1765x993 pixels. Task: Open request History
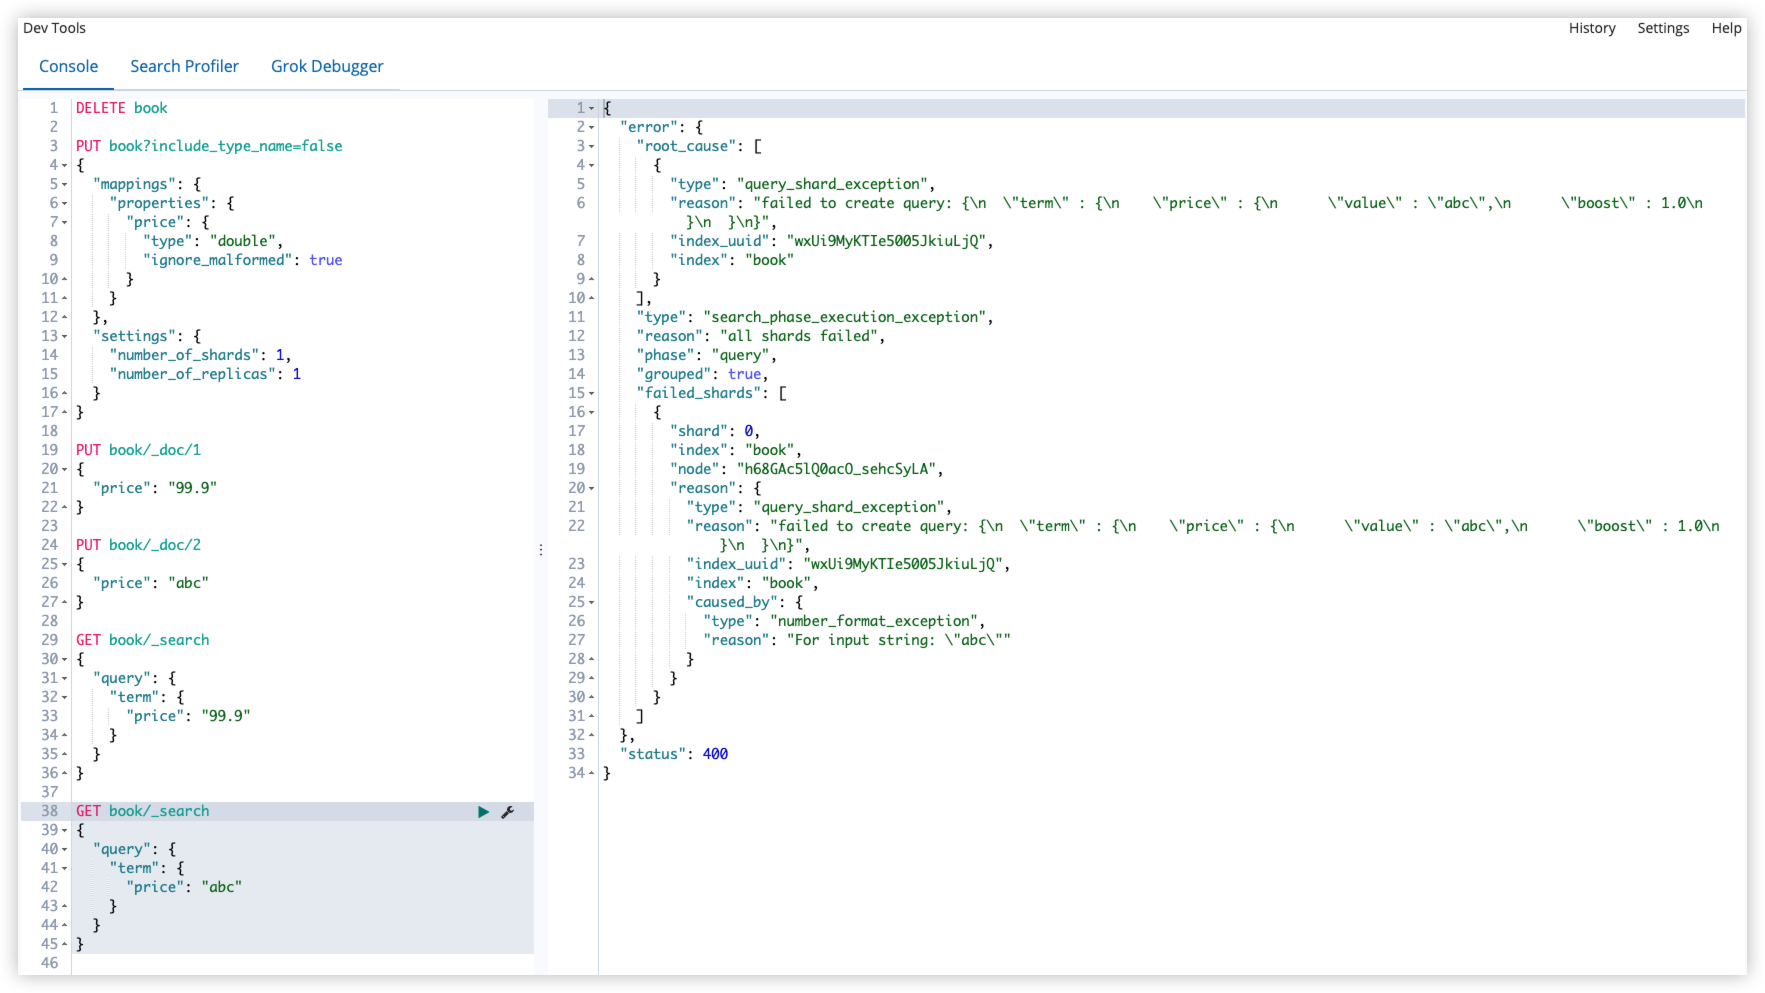1592,28
